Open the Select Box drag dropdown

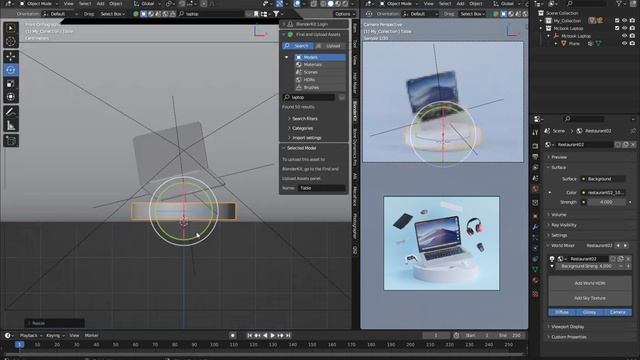(113, 14)
